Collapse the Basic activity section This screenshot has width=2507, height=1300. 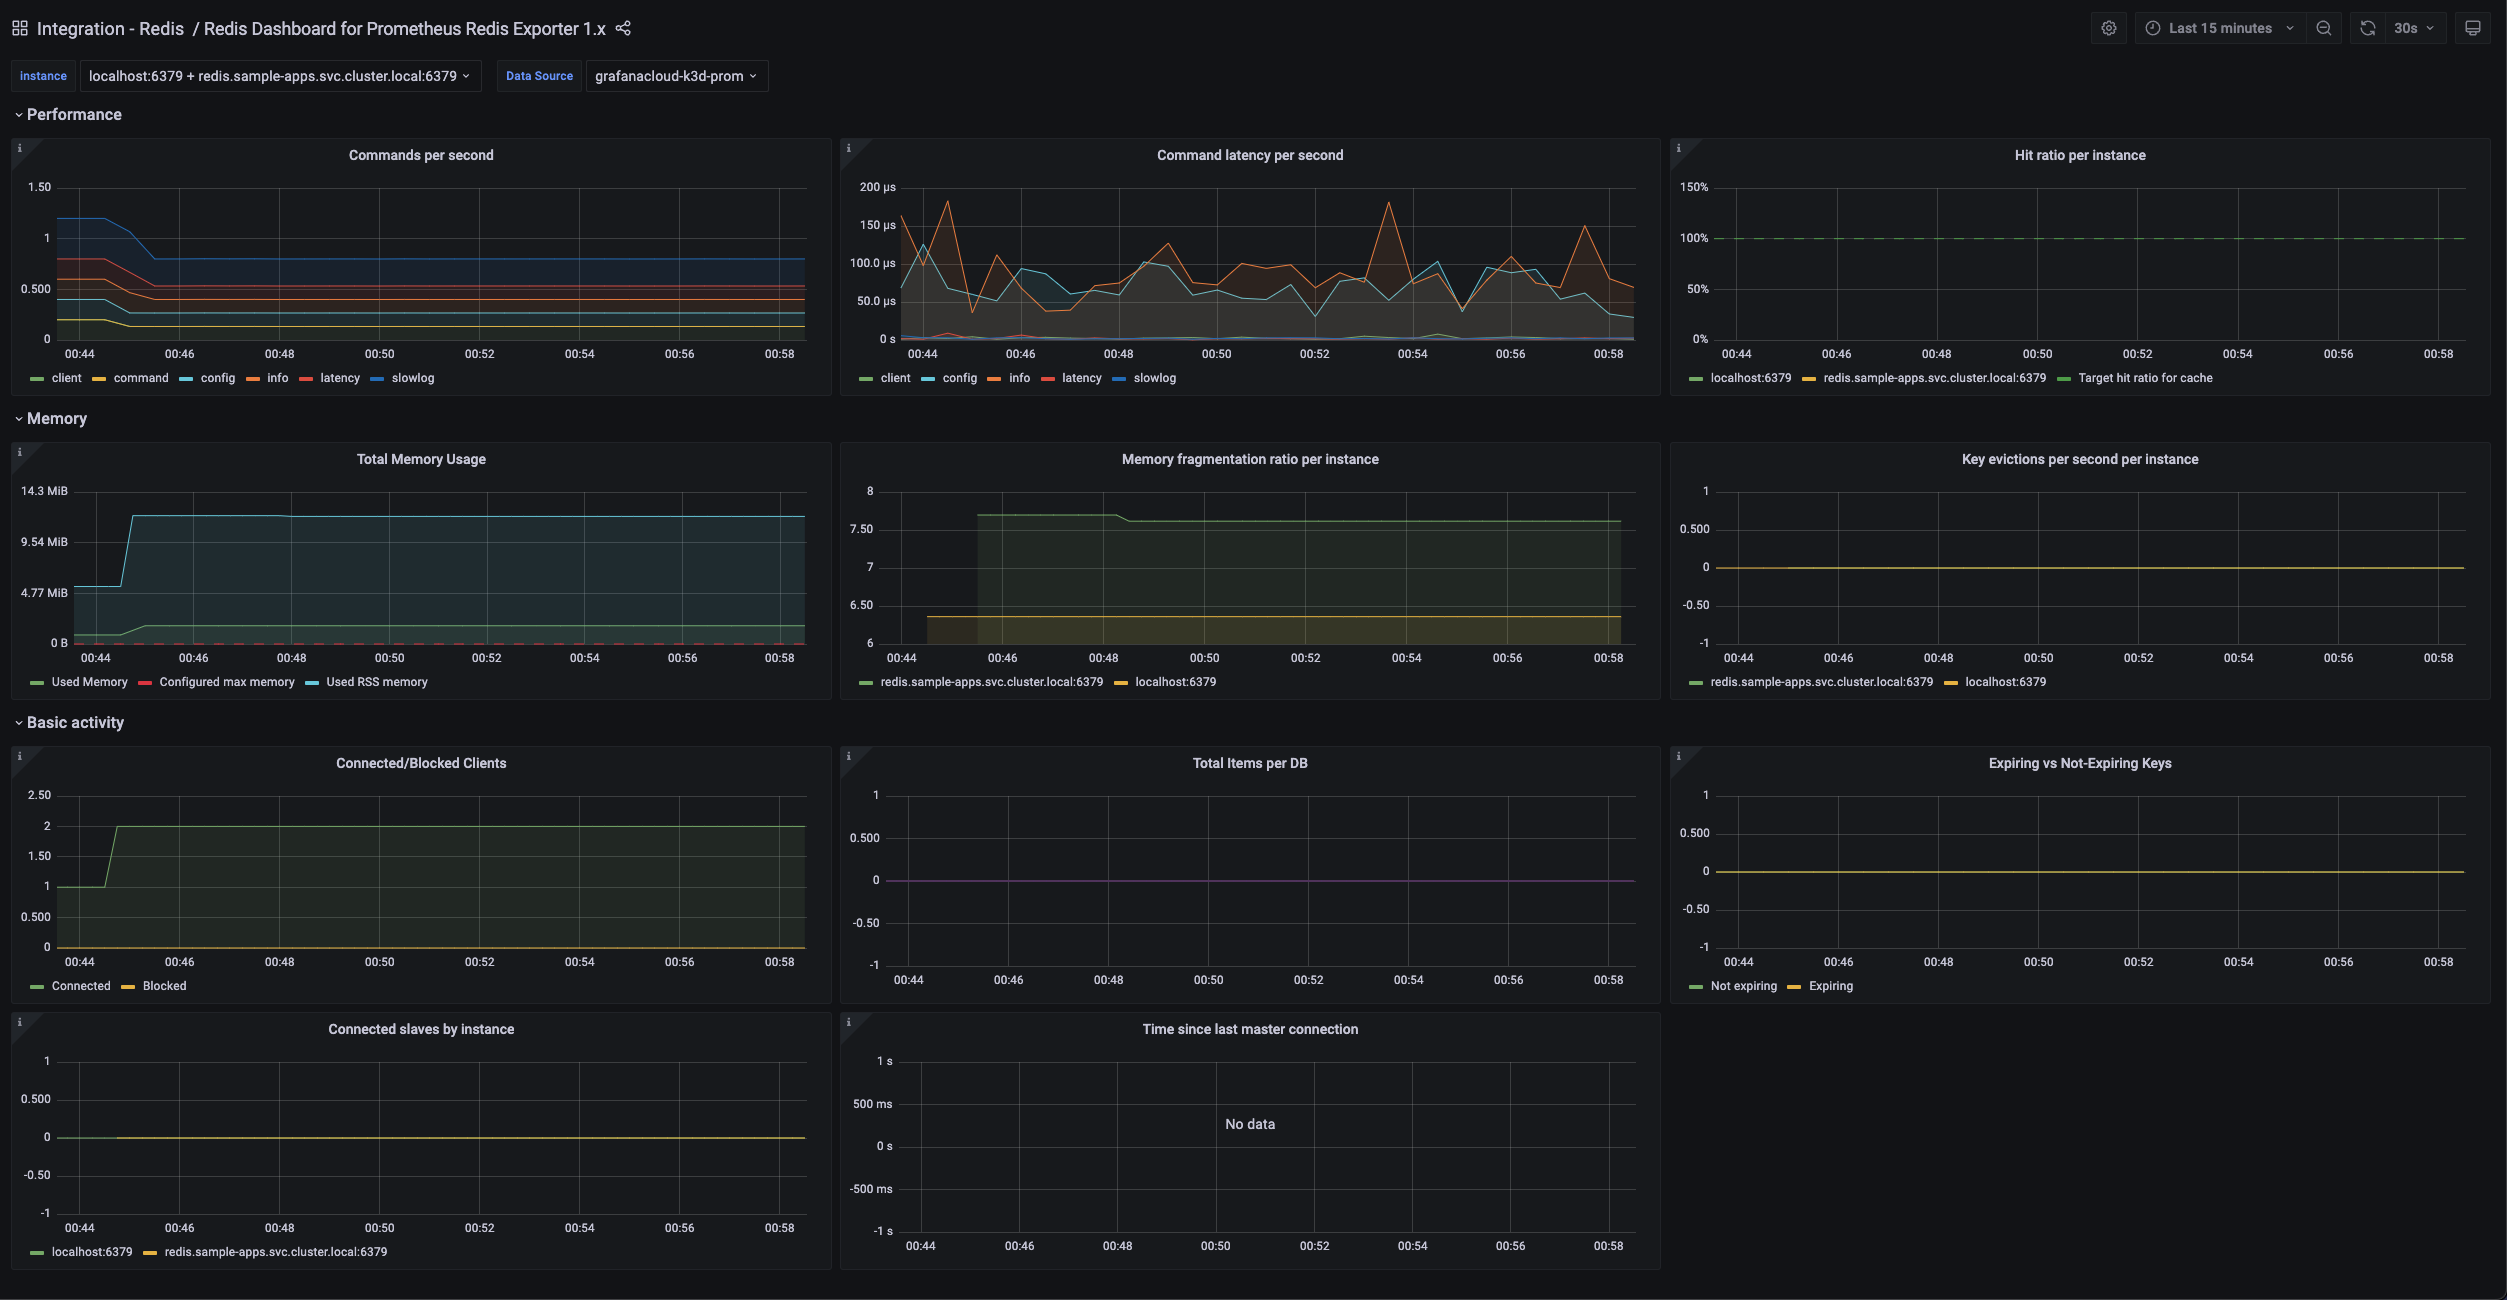click(x=74, y=722)
